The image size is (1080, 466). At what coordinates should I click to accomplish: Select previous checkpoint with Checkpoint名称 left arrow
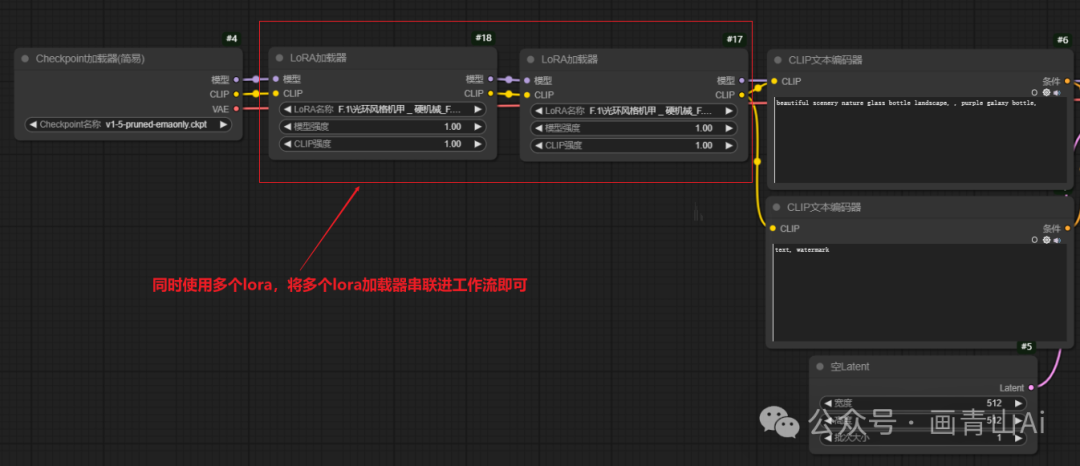click(32, 125)
